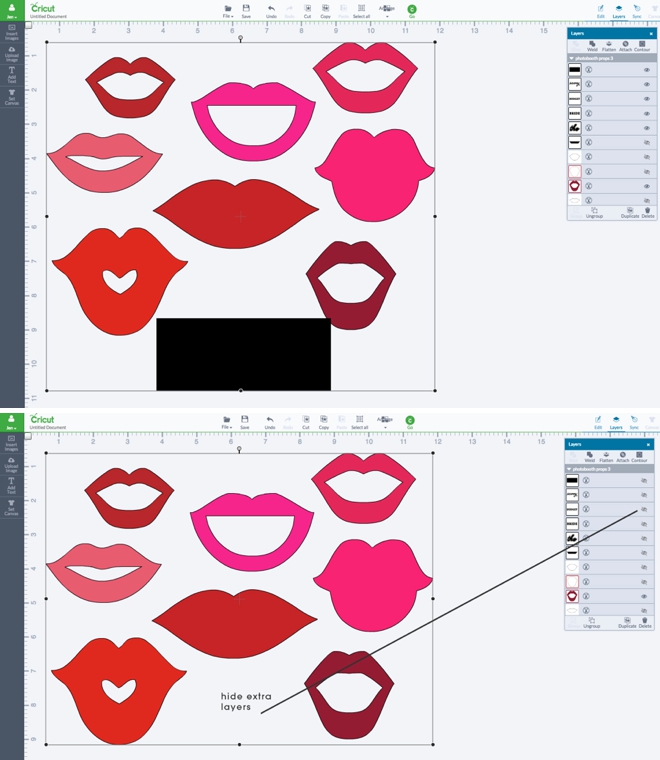
Task: Collapse photobooth props group, upper screenshot
Action: click(572, 58)
